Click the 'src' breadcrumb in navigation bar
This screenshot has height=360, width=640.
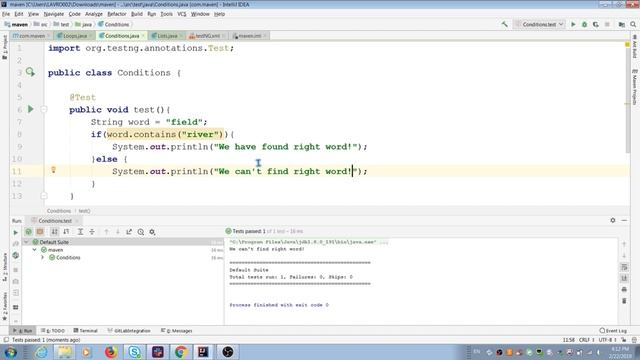click(41, 24)
